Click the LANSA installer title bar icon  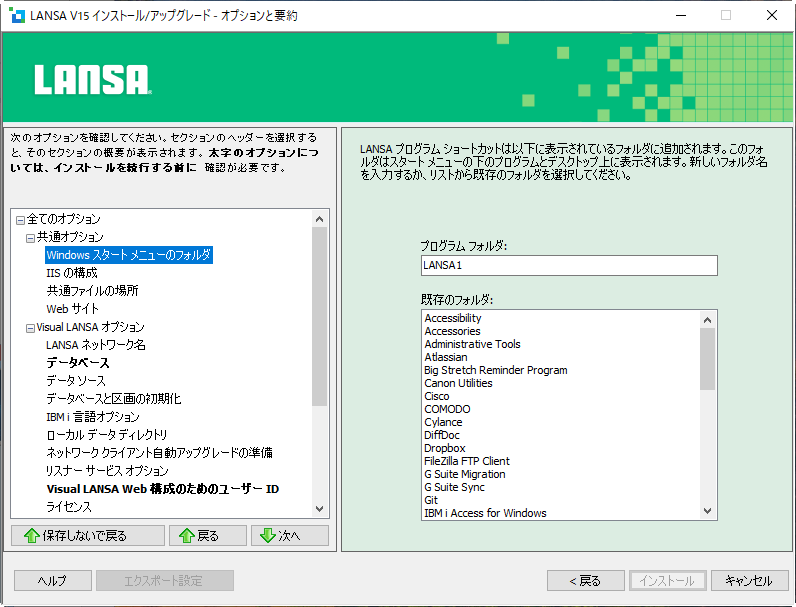[x=17, y=15]
